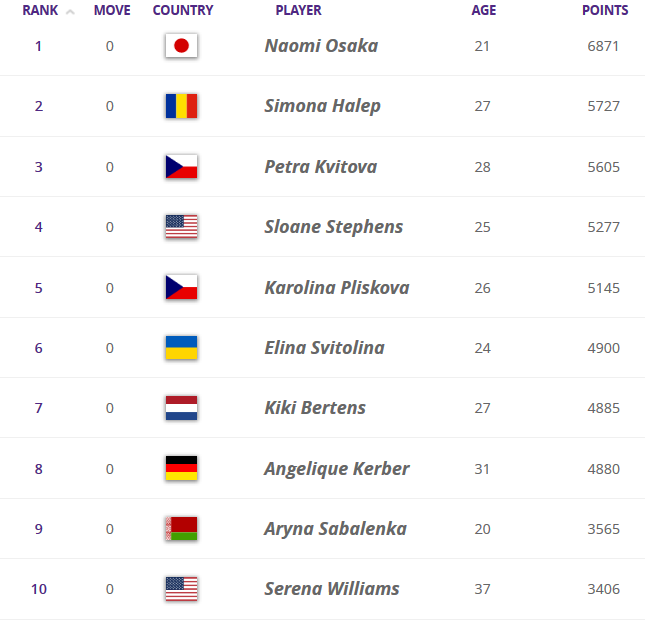Click the Czech flag beside Karolina Pliskova
Viewport: 645px width, 622px height.
181,288
